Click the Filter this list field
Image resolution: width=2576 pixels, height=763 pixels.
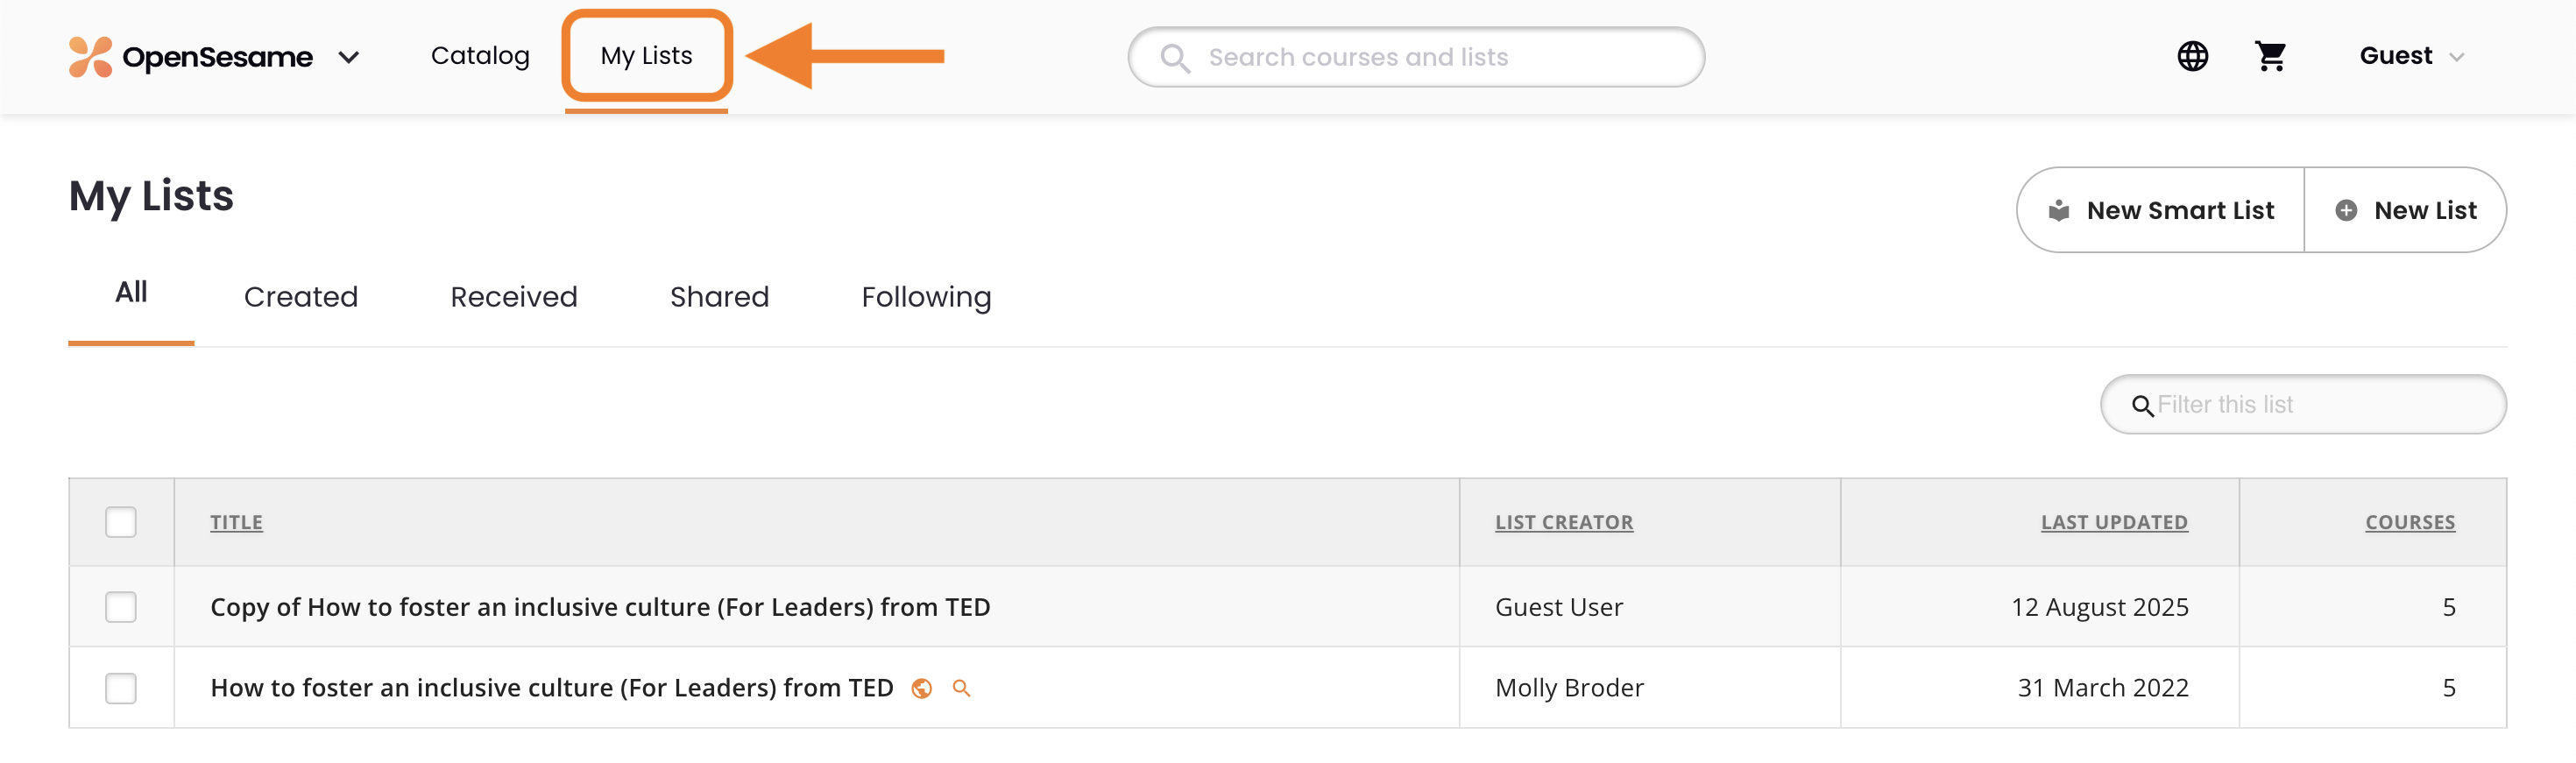click(x=2320, y=405)
